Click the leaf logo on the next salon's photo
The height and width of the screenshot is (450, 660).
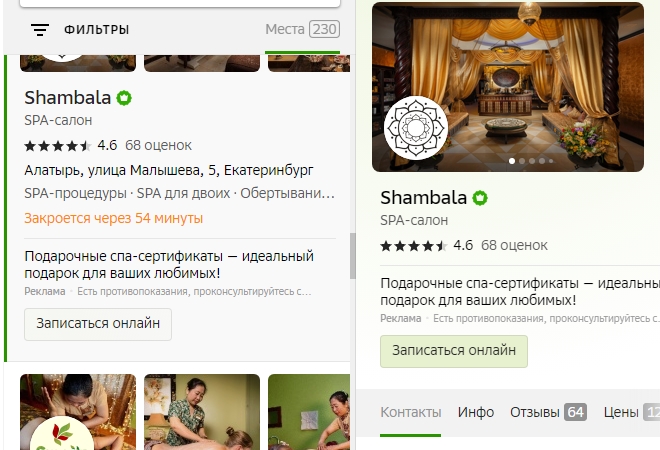(62, 434)
